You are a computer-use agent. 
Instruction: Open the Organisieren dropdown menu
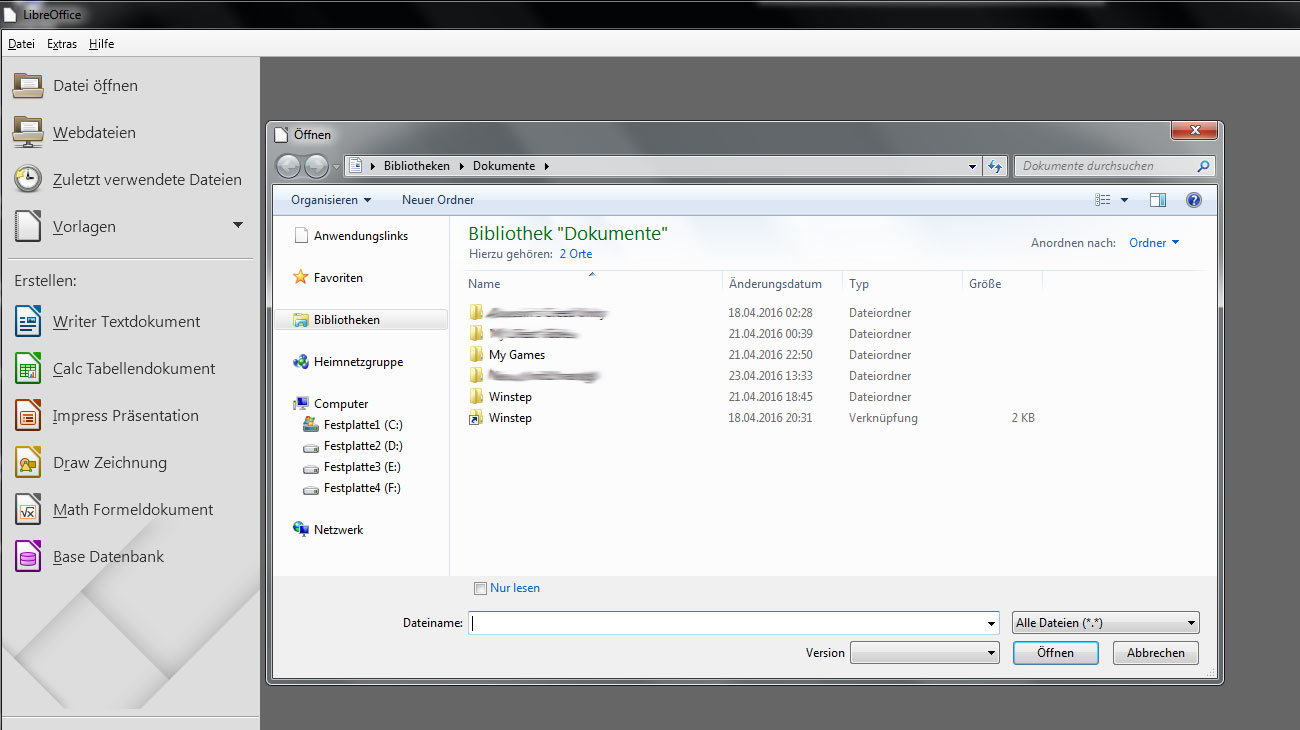tap(331, 200)
